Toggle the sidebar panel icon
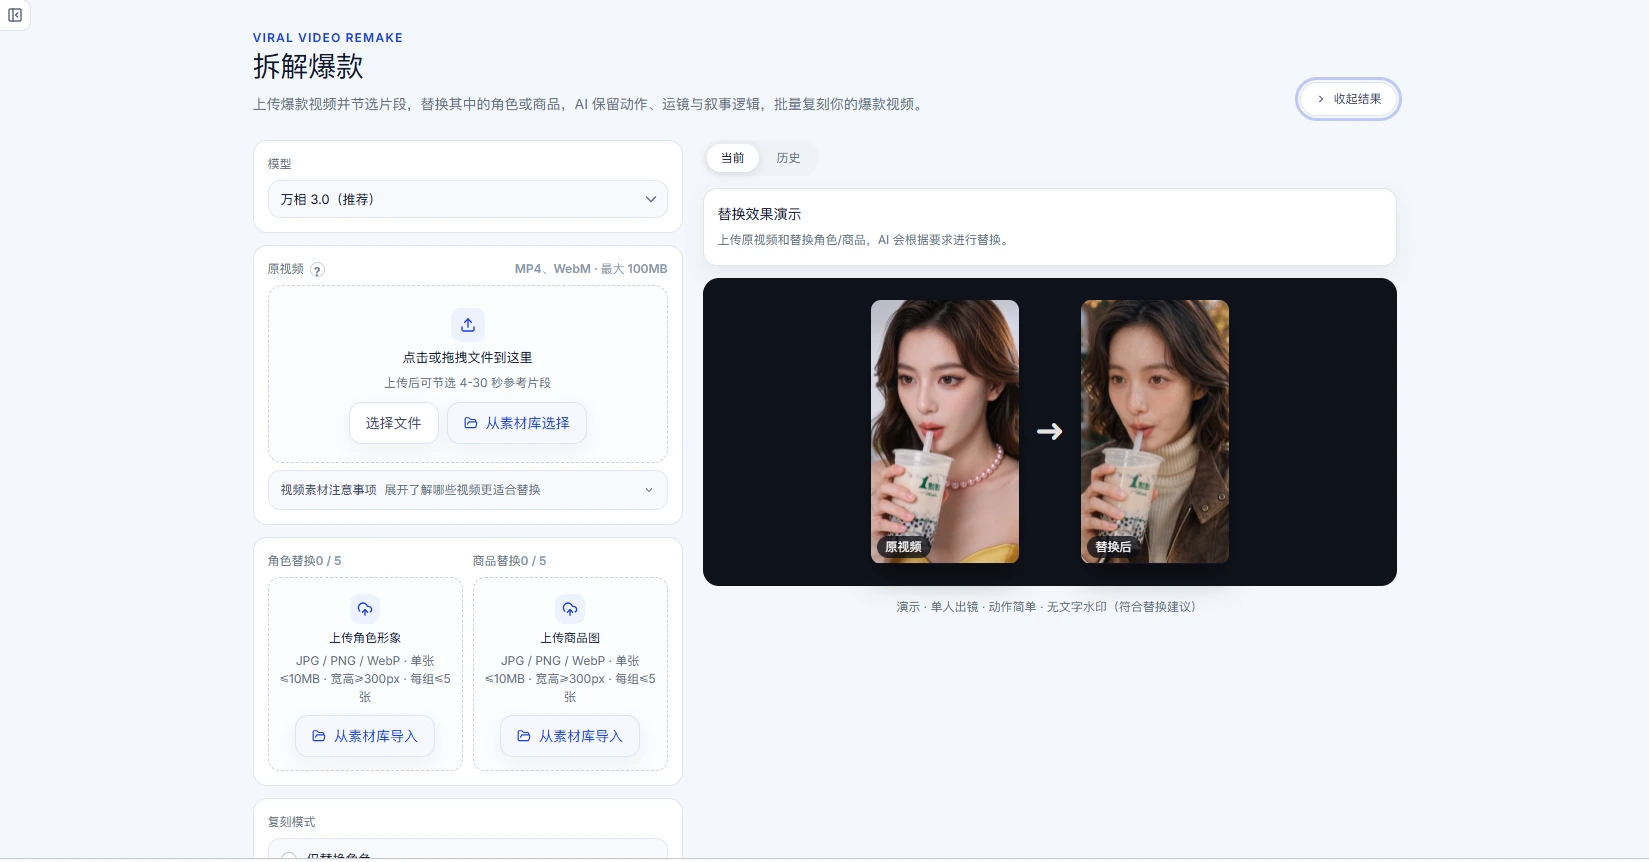The width and height of the screenshot is (1649, 862). (x=15, y=15)
